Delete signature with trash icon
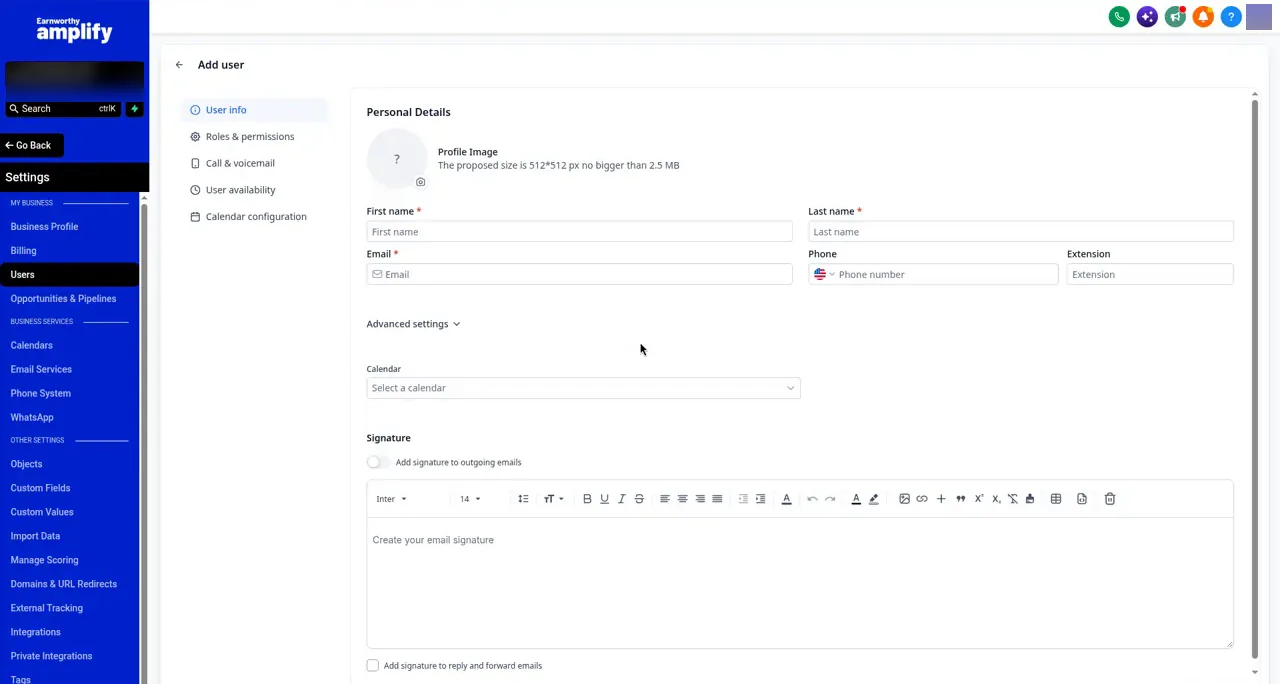 1110,499
